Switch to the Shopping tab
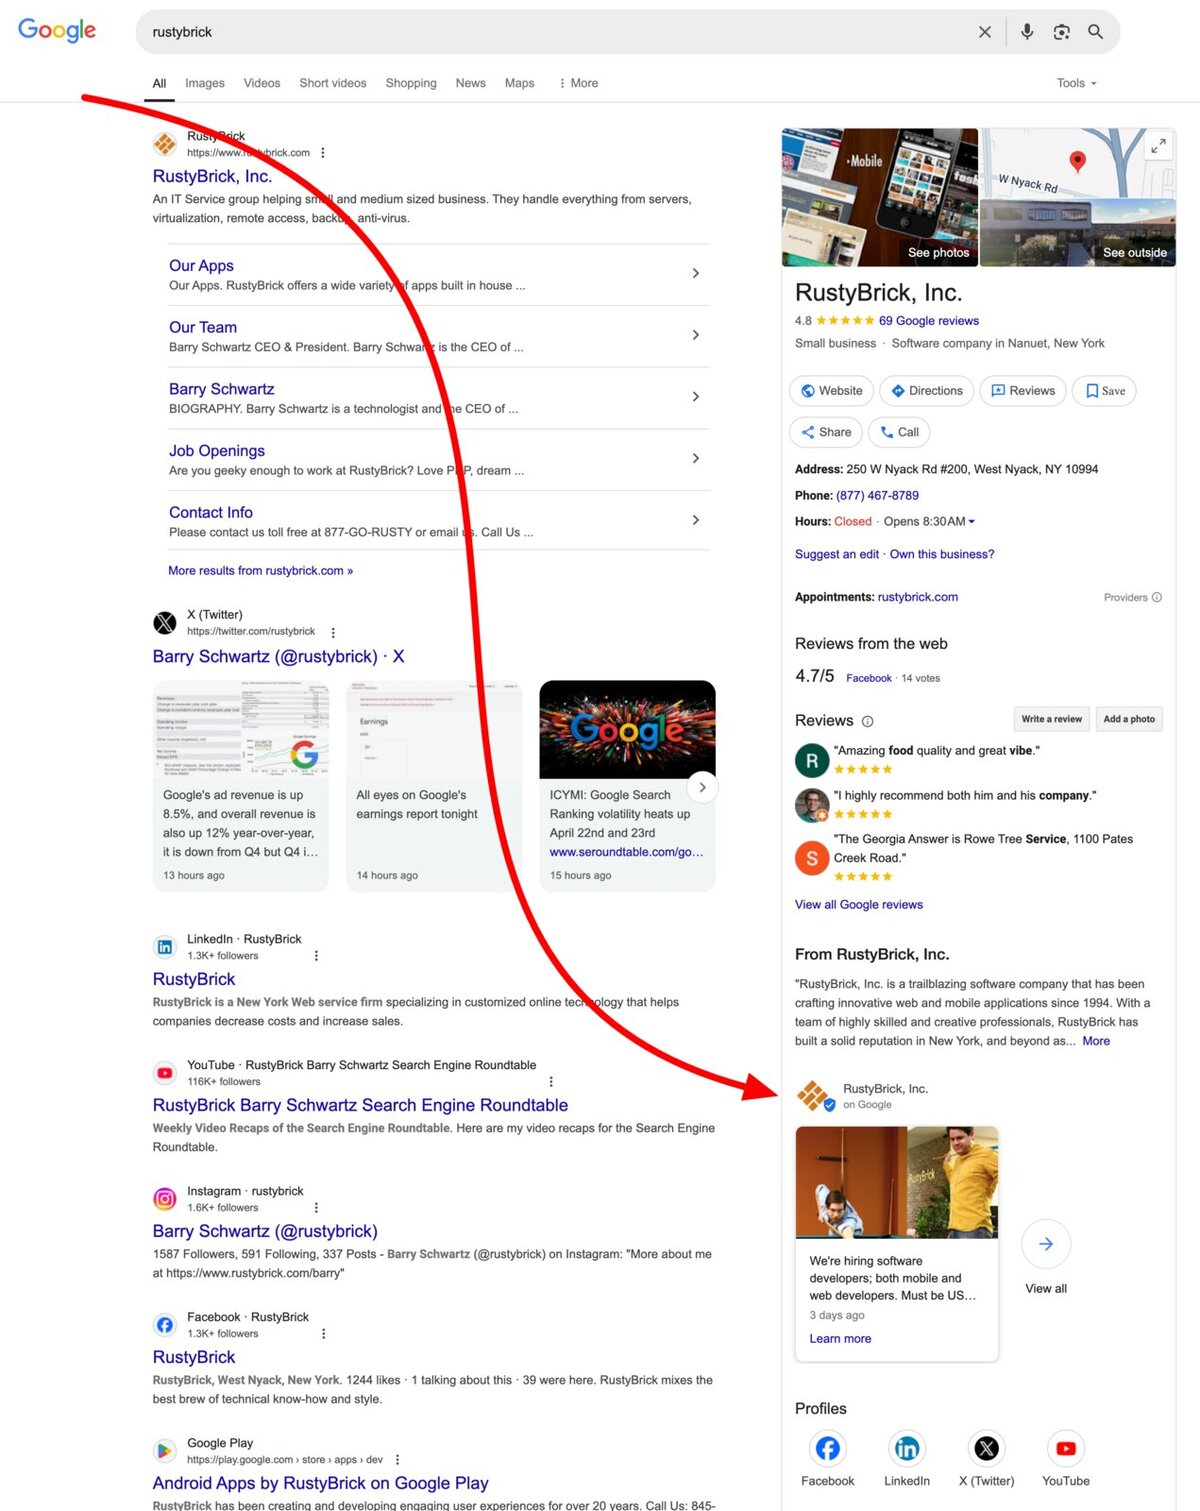 (x=411, y=83)
